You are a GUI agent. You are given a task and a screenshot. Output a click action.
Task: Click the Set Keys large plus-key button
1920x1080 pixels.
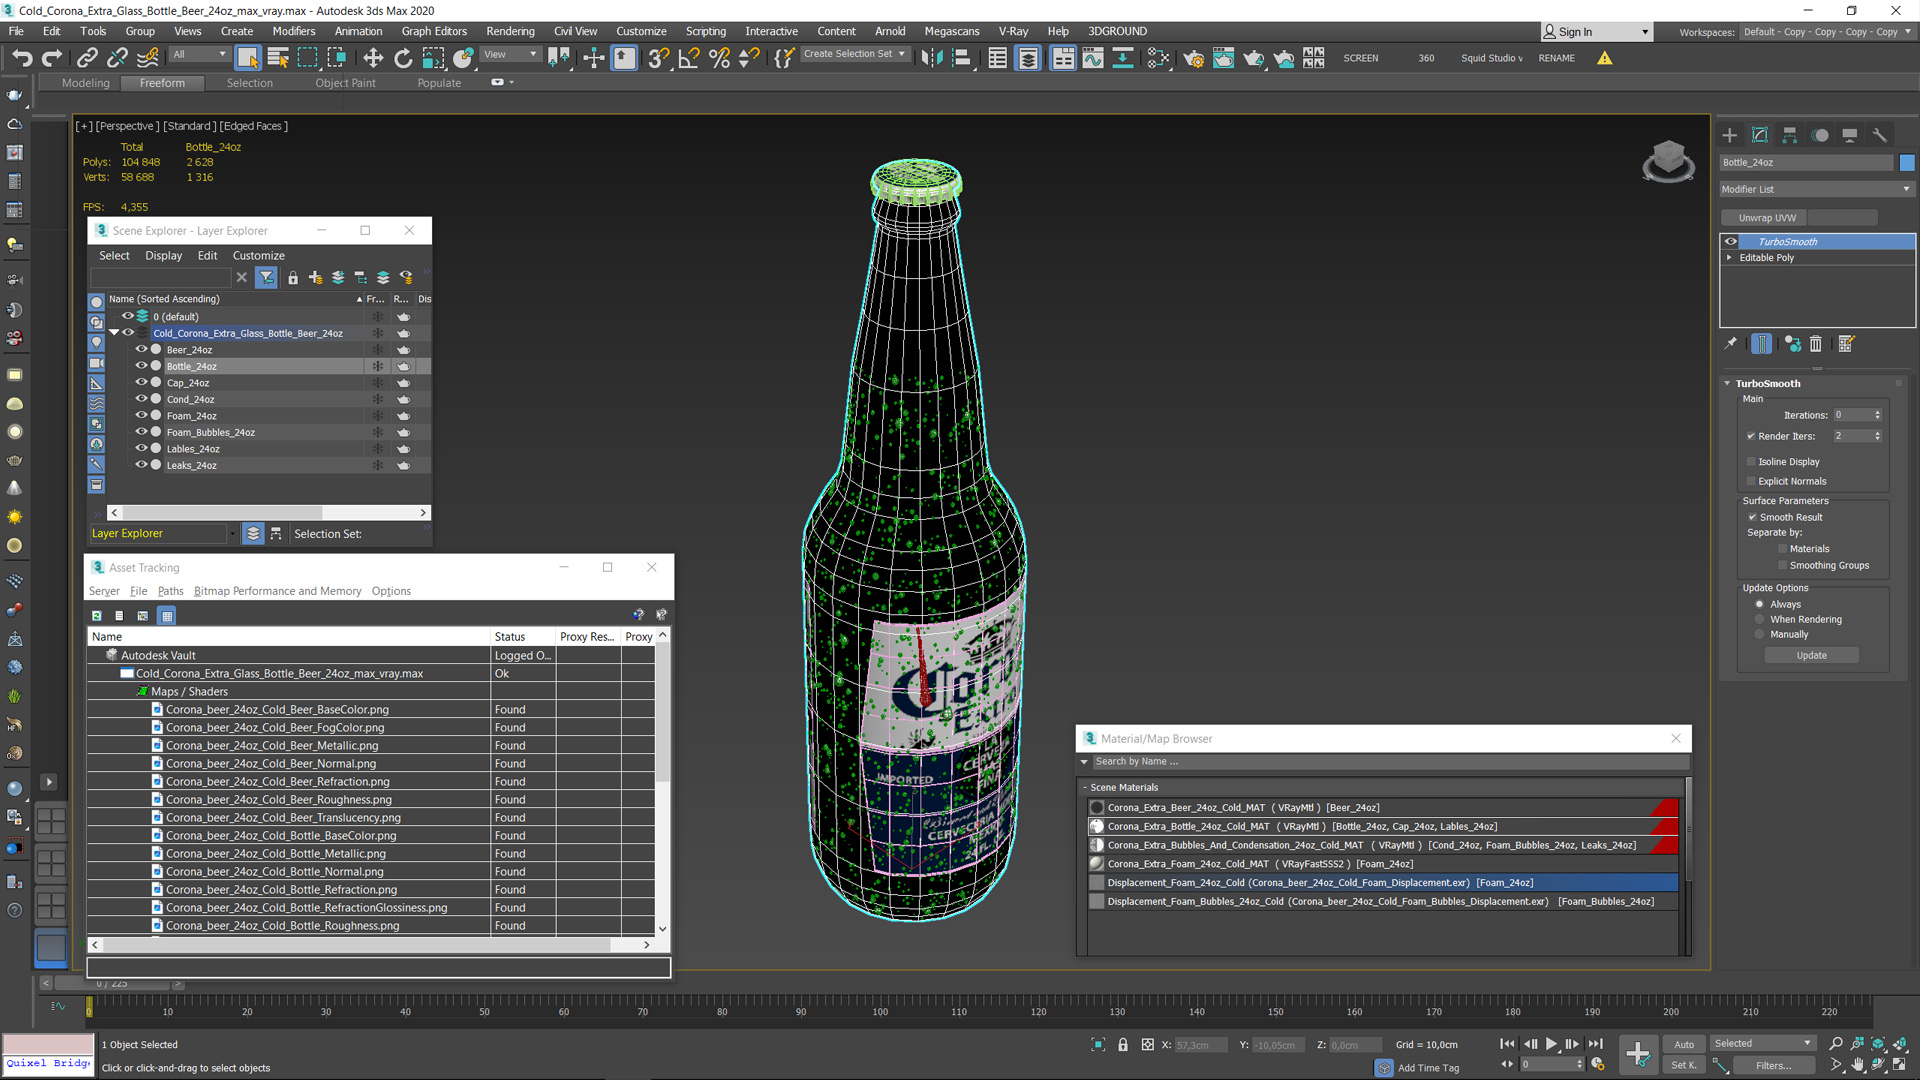tap(1638, 1053)
